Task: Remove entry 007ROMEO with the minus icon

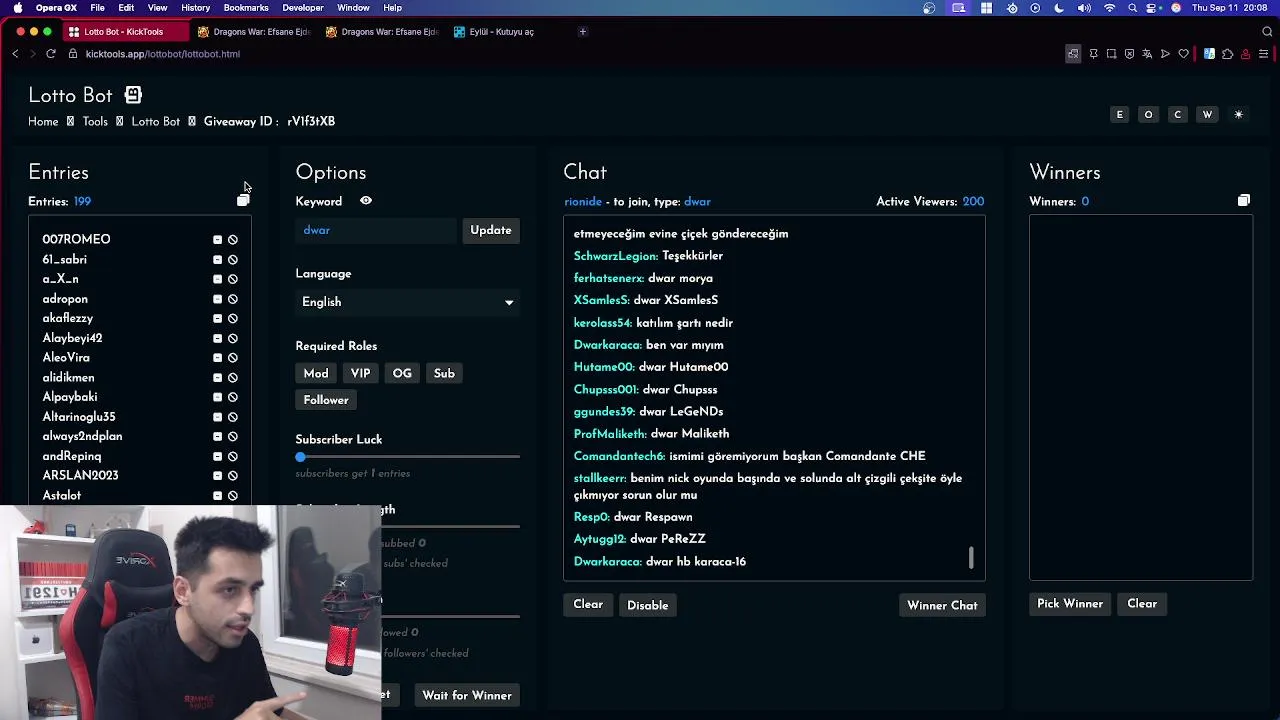Action: [217, 240]
